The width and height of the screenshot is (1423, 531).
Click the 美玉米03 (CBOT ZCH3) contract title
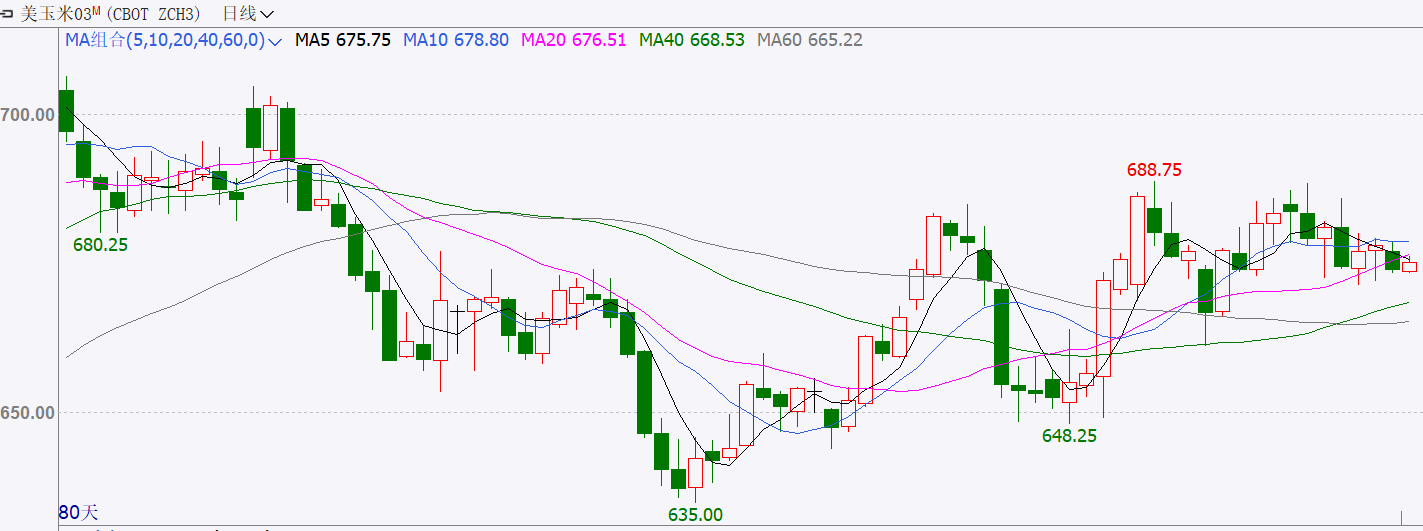coord(110,14)
